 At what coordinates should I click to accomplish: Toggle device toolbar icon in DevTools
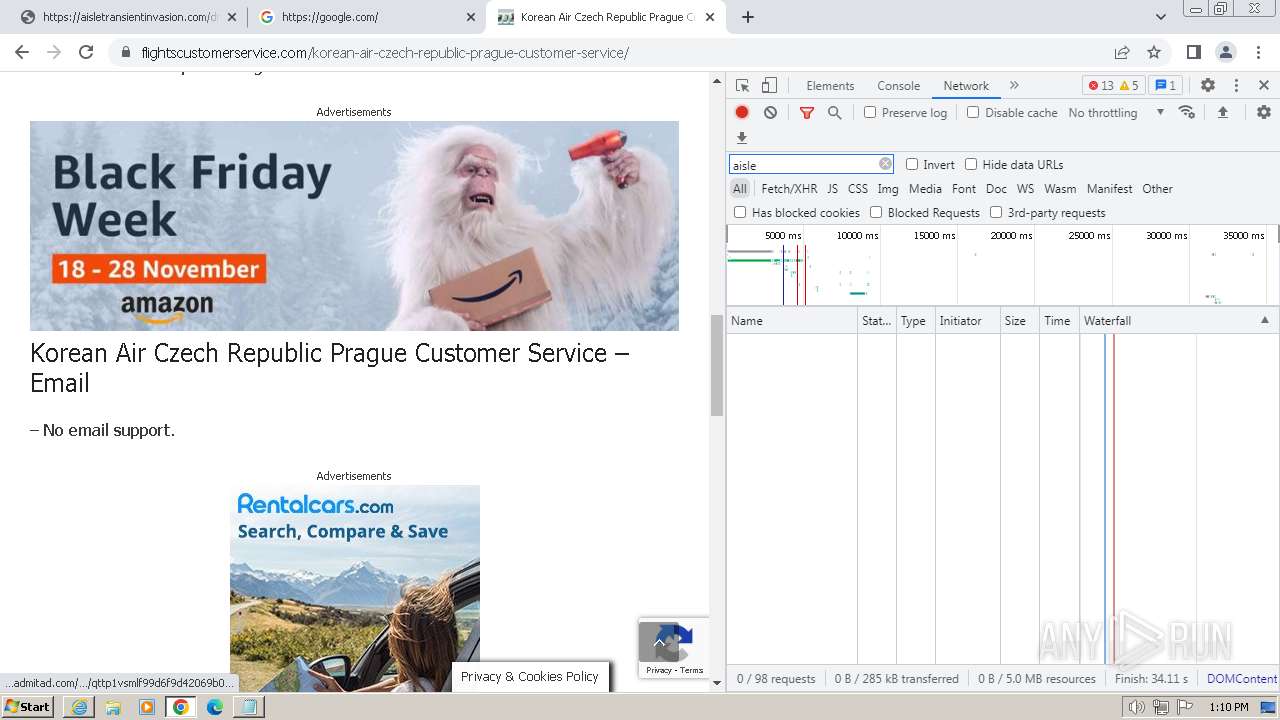click(x=769, y=86)
